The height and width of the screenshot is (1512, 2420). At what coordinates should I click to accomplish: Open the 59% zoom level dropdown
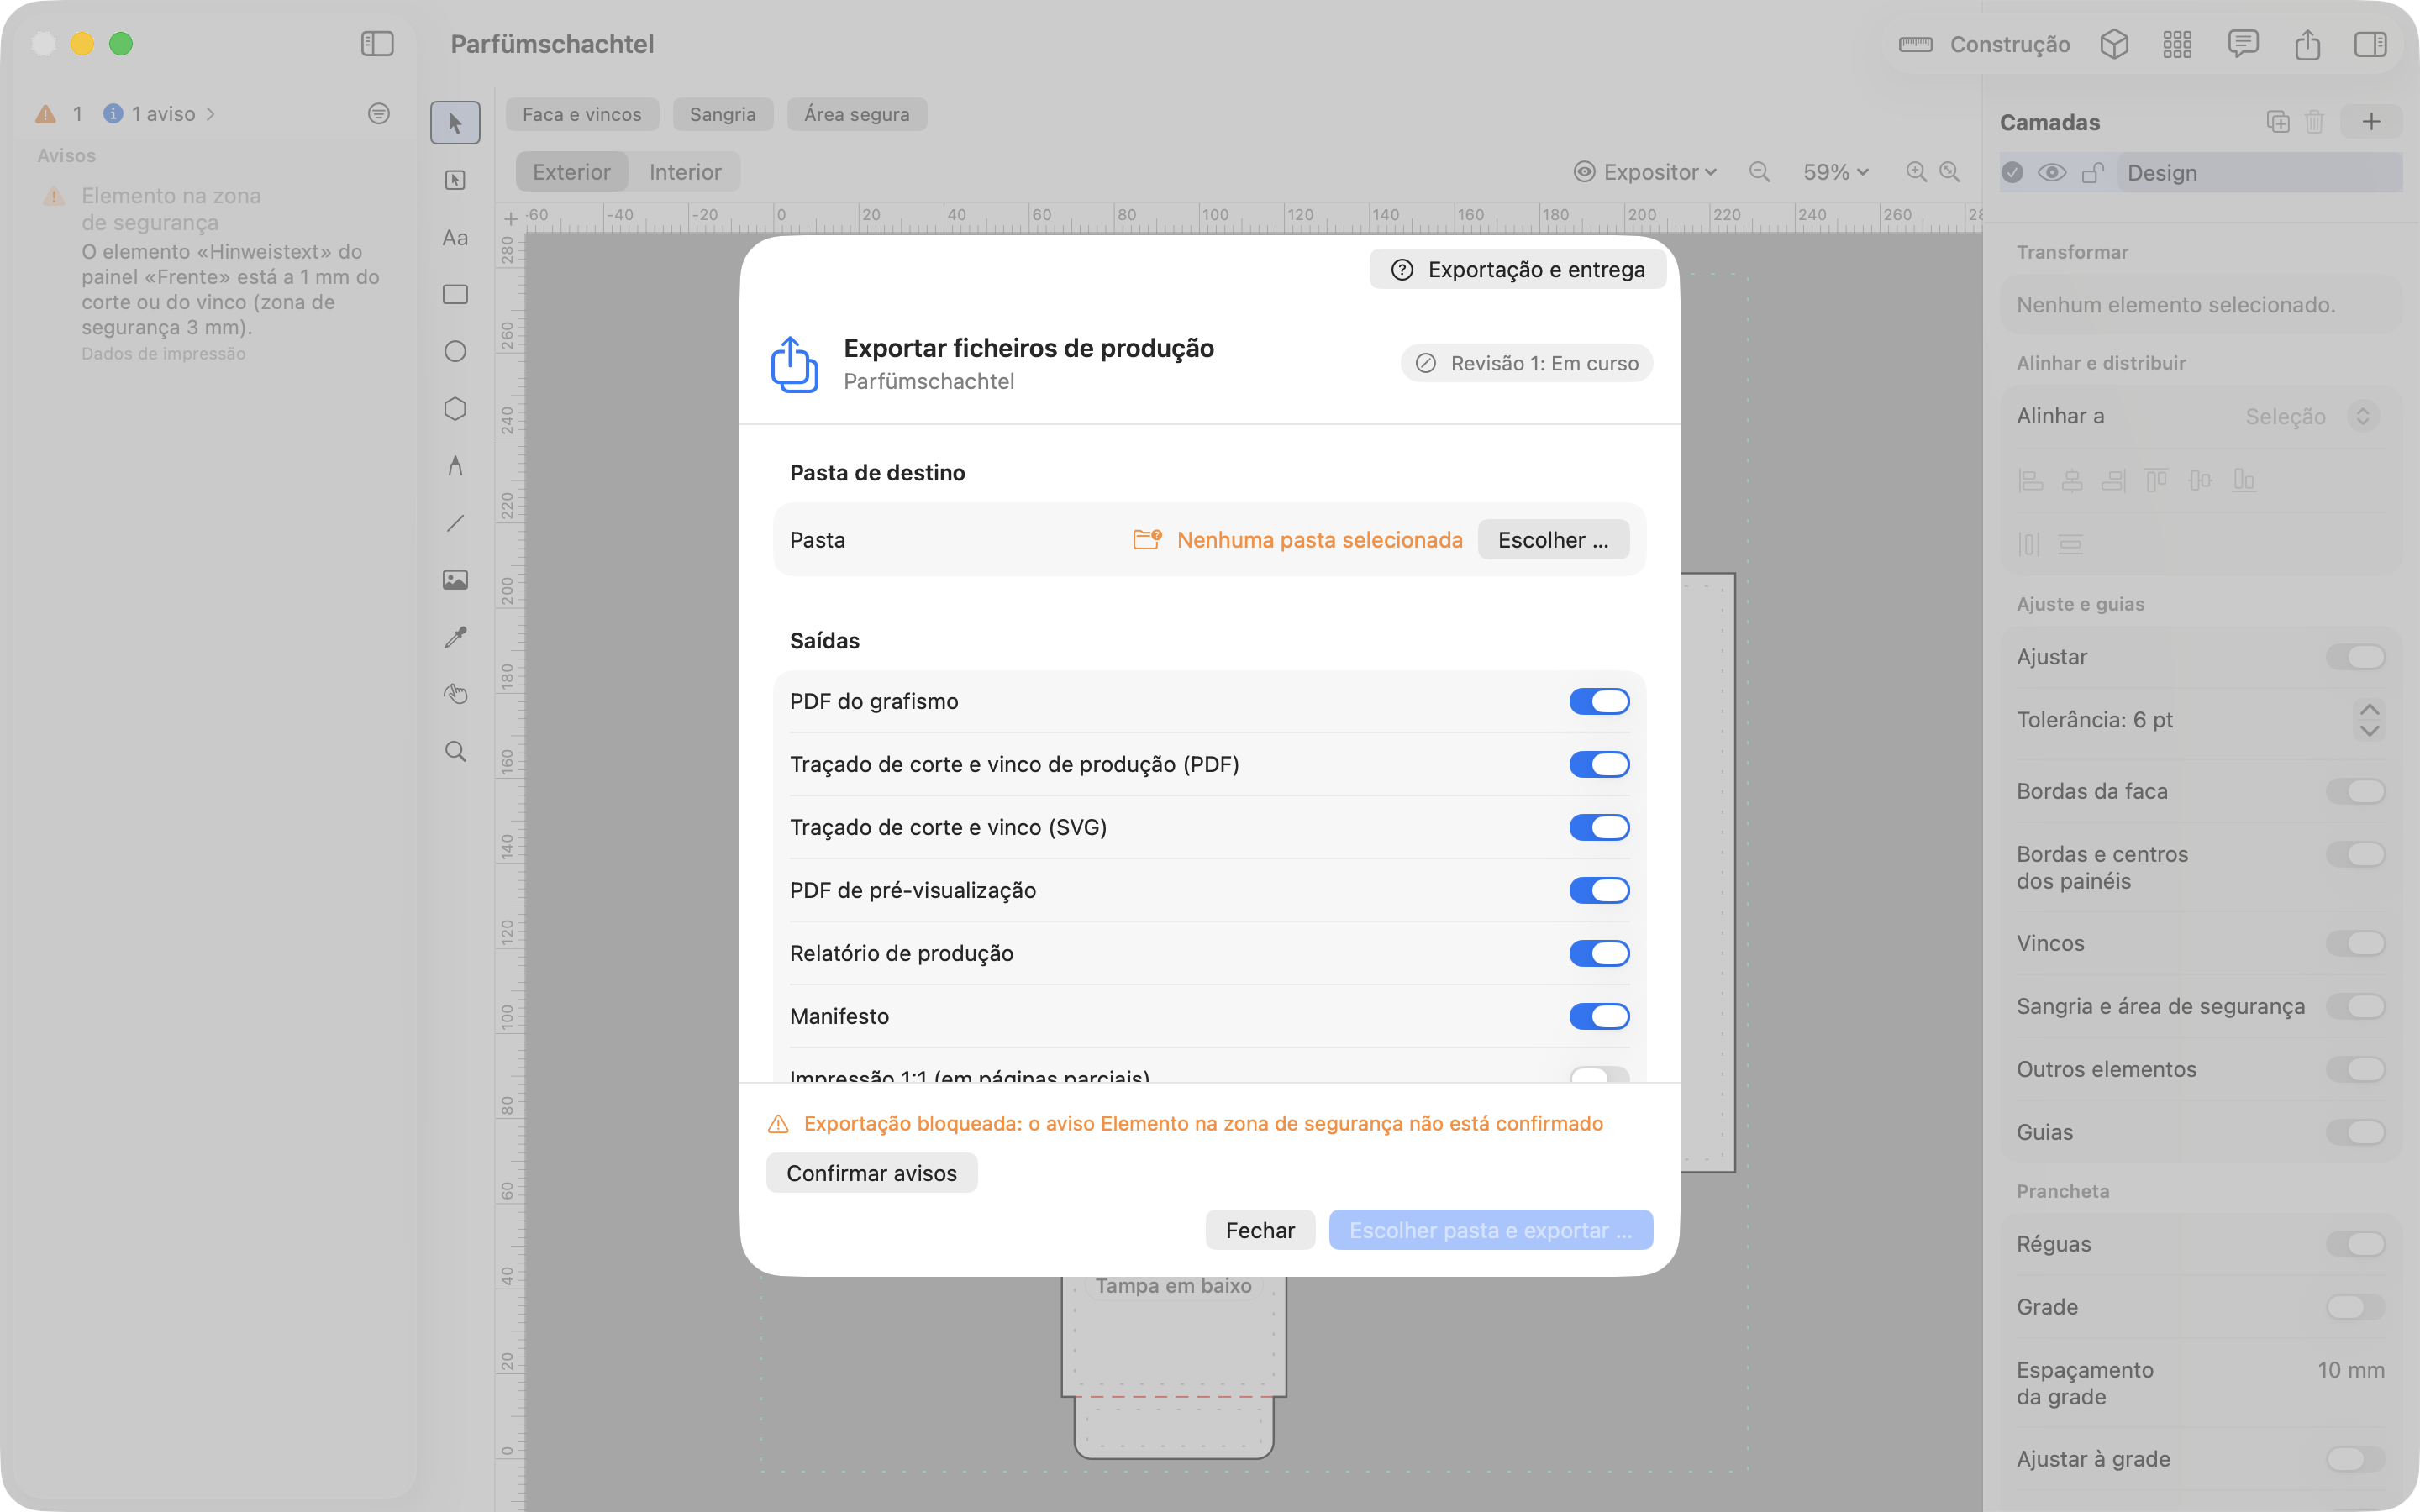coord(1835,172)
